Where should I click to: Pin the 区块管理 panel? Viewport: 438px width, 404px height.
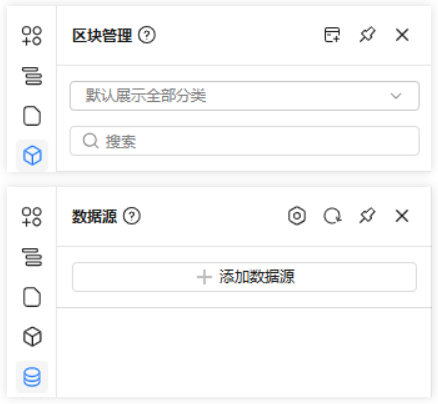[x=367, y=35]
